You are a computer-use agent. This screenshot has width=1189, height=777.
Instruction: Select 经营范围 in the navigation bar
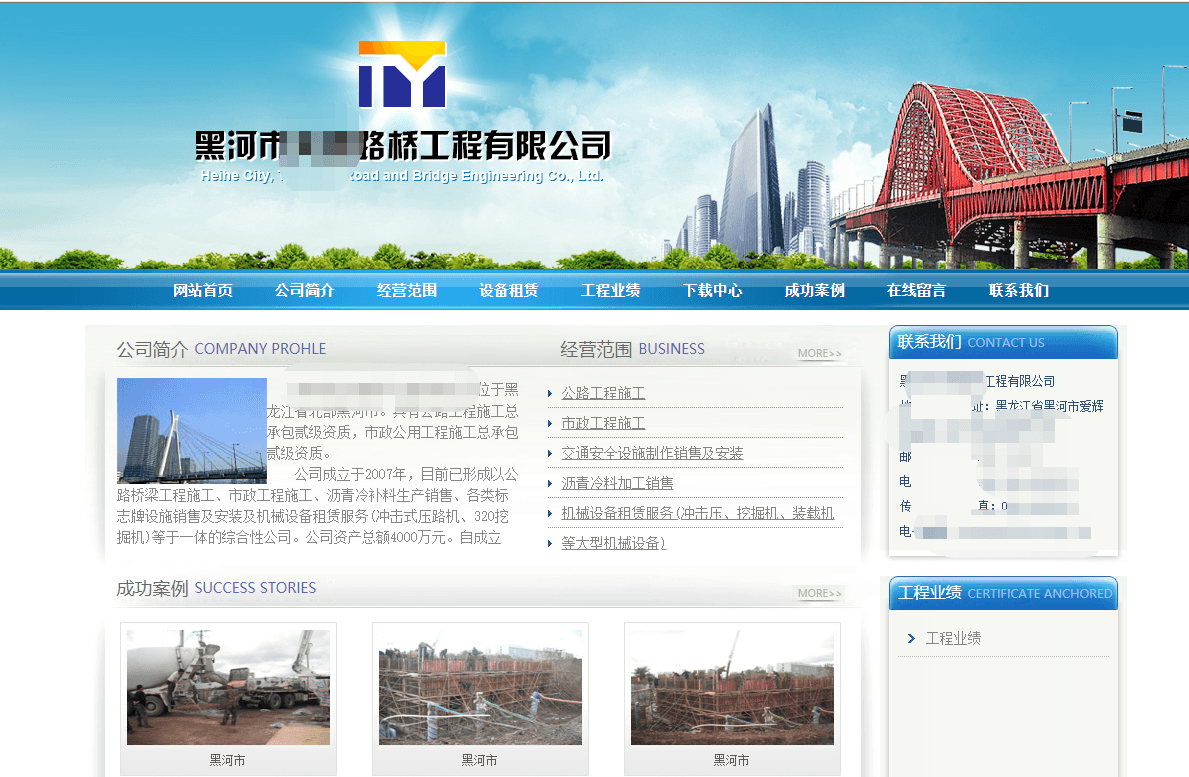[x=407, y=291]
